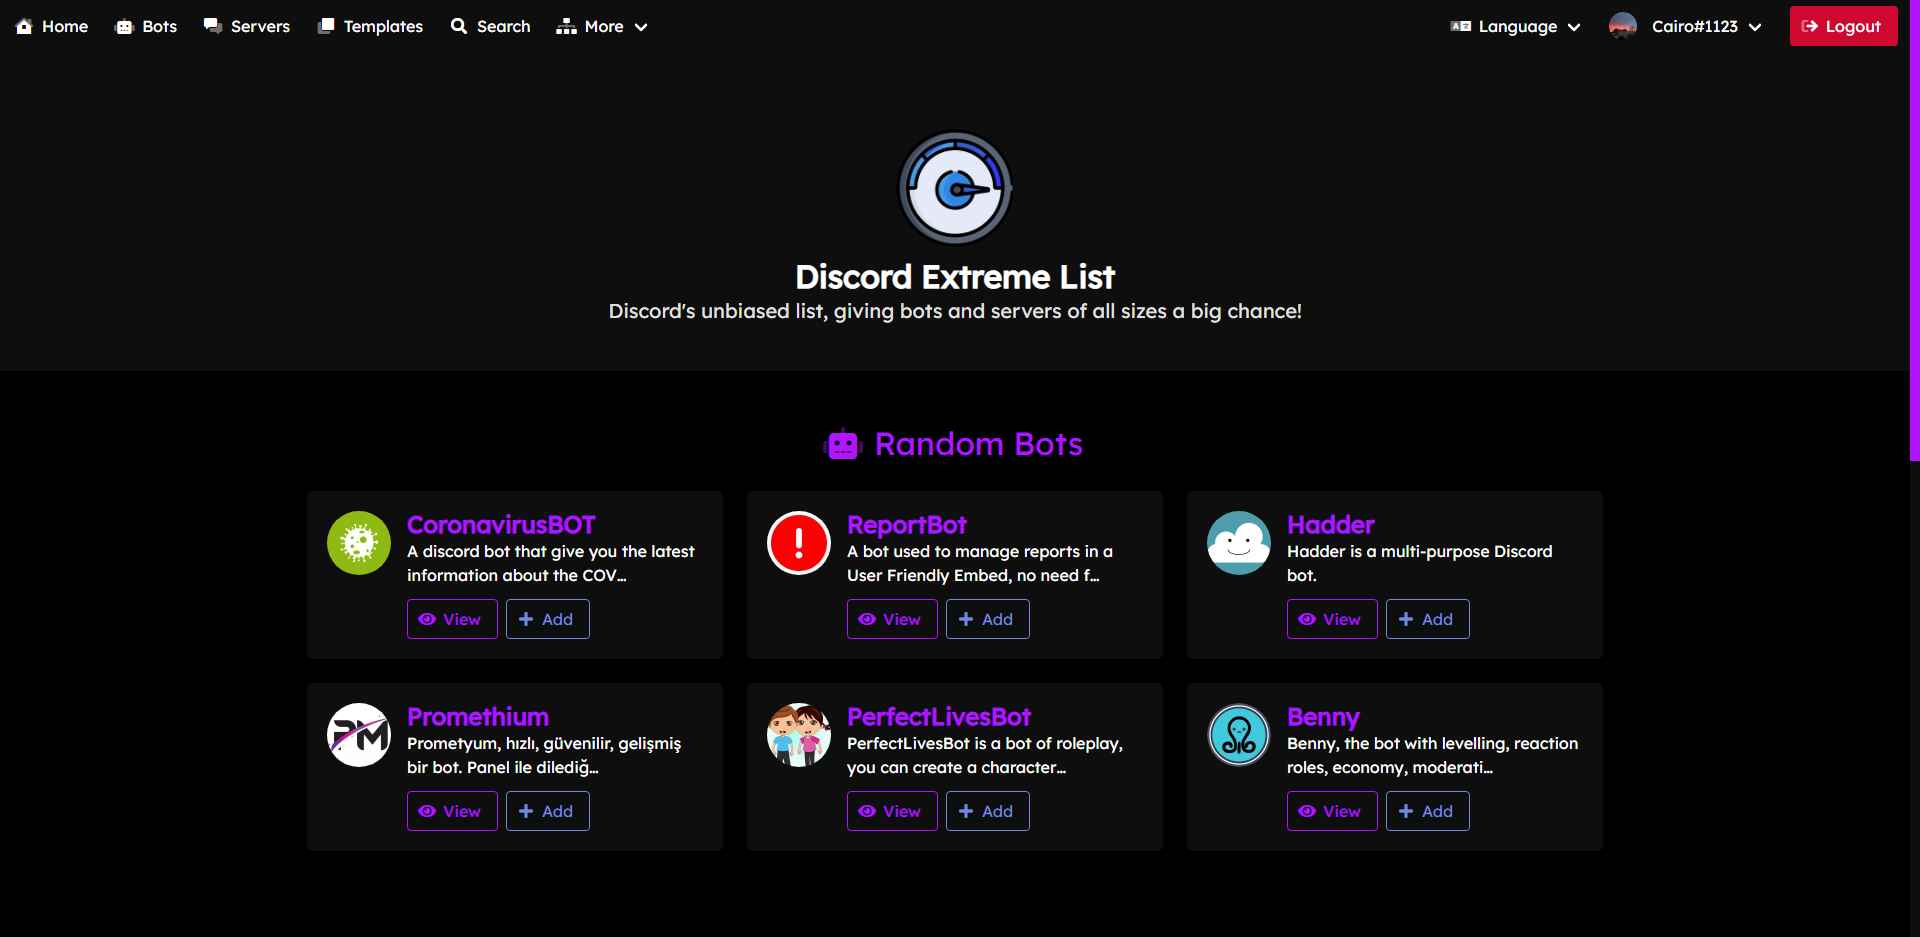Navigate to Templates in the navbar
The width and height of the screenshot is (1920, 937).
[370, 26]
